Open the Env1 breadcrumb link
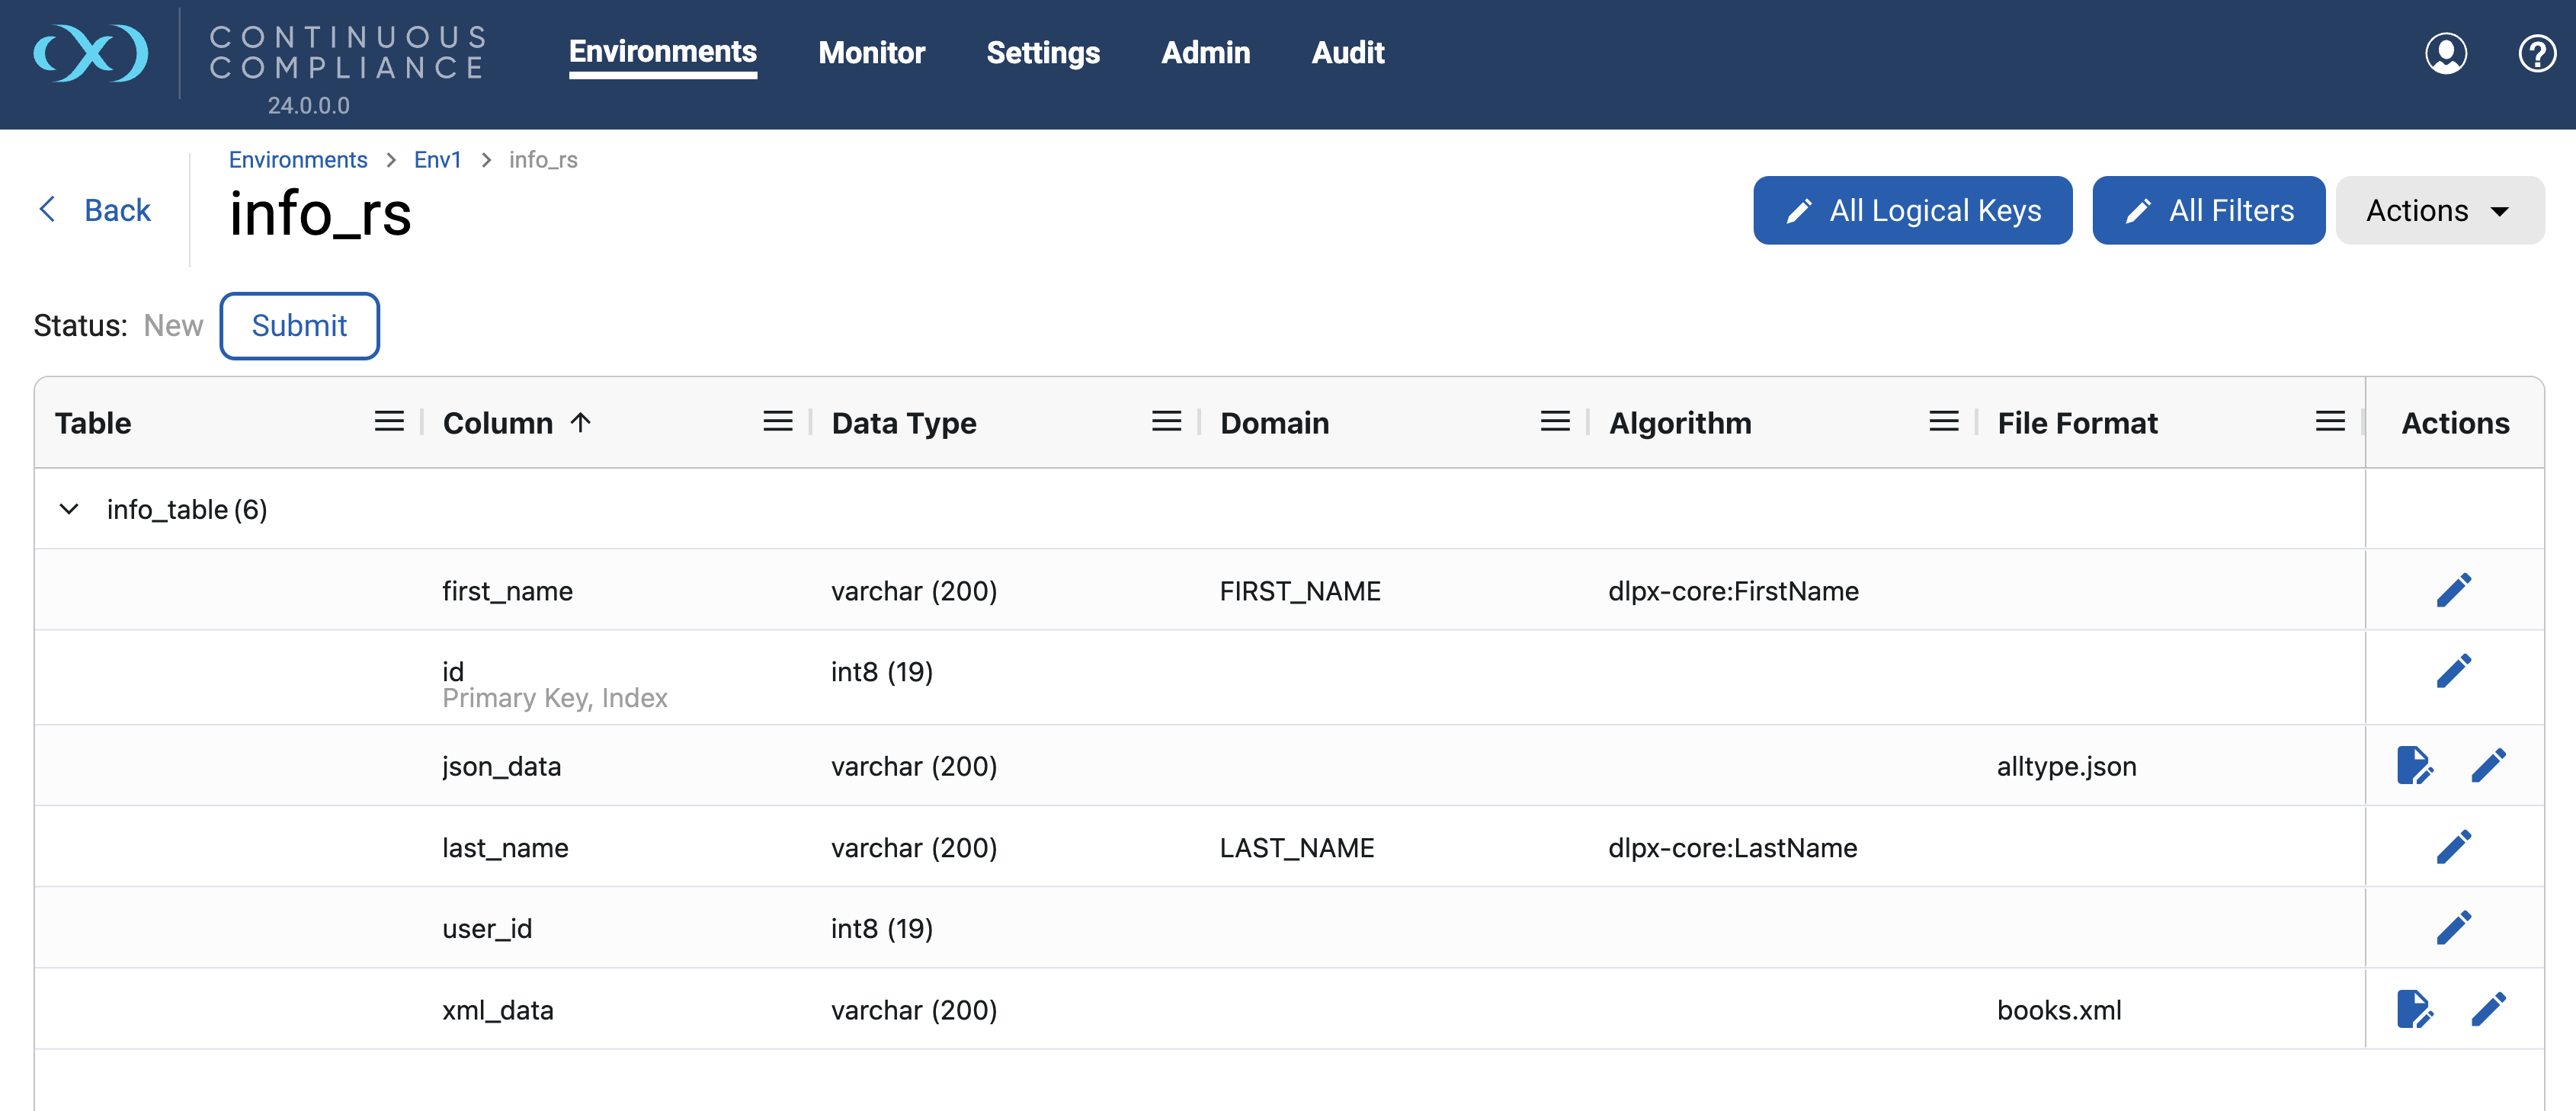Image resolution: width=2576 pixels, height=1111 pixels. pyautogui.click(x=437, y=159)
